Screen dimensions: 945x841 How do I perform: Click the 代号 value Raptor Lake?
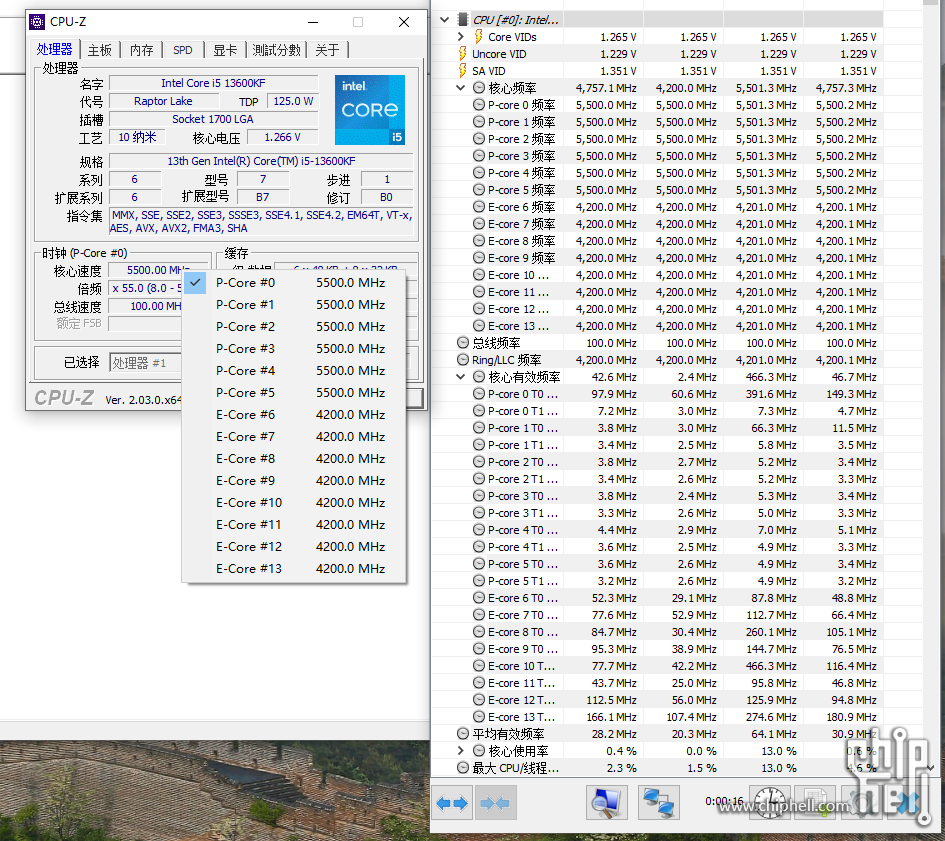click(163, 101)
